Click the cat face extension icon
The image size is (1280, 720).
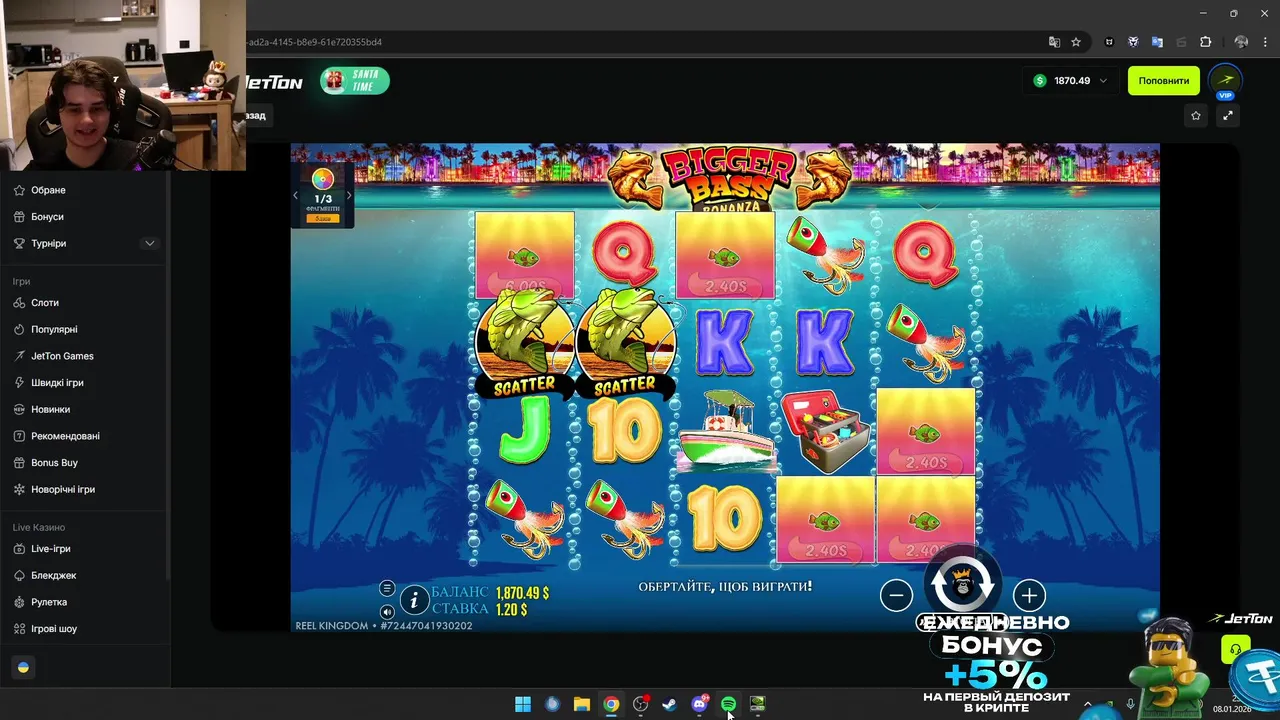tap(1109, 42)
